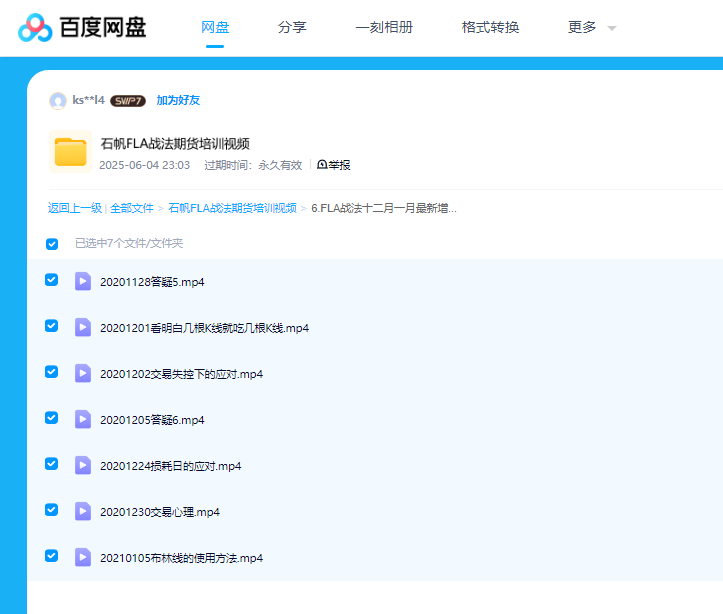Switch to the 分享 tab
Screen dimensions: 723x614
click(292, 28)
